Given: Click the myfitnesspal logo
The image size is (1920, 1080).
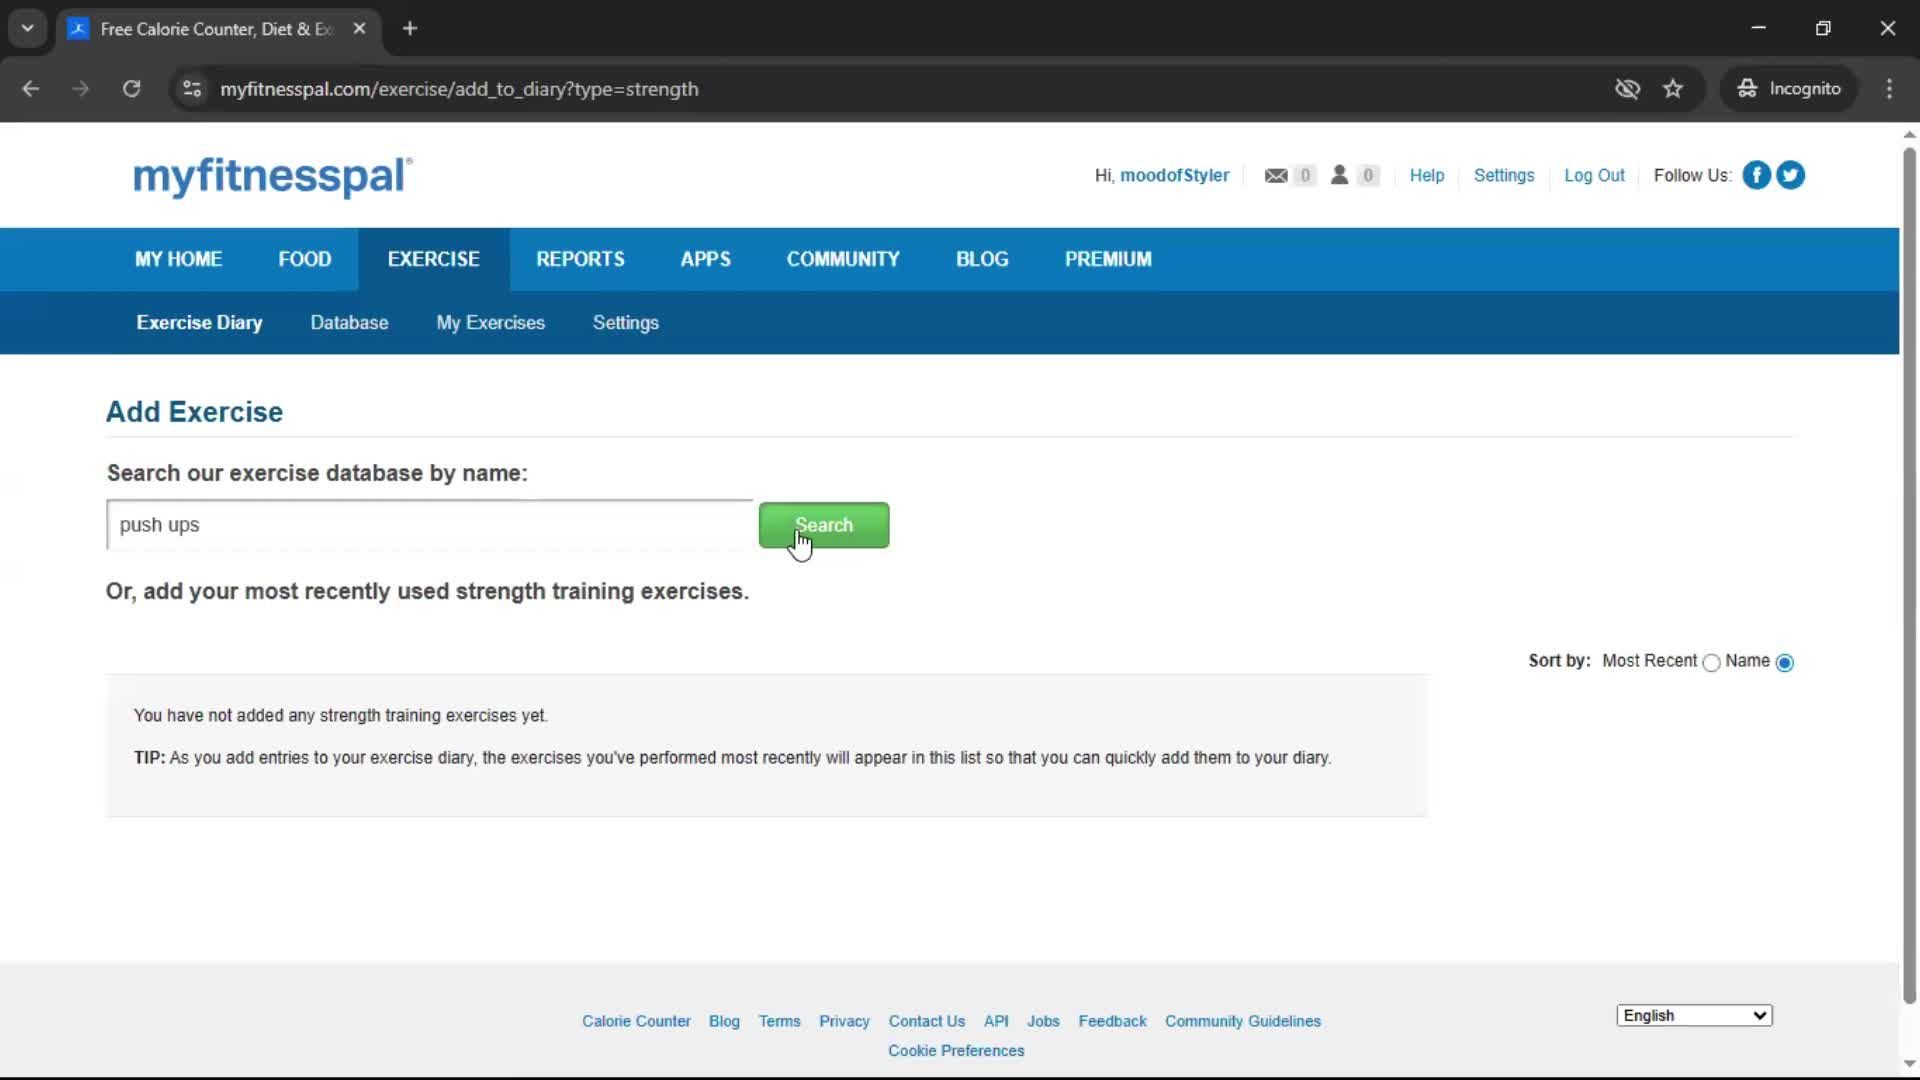Looking at the screenshot, I should click(x=272, y=176).
